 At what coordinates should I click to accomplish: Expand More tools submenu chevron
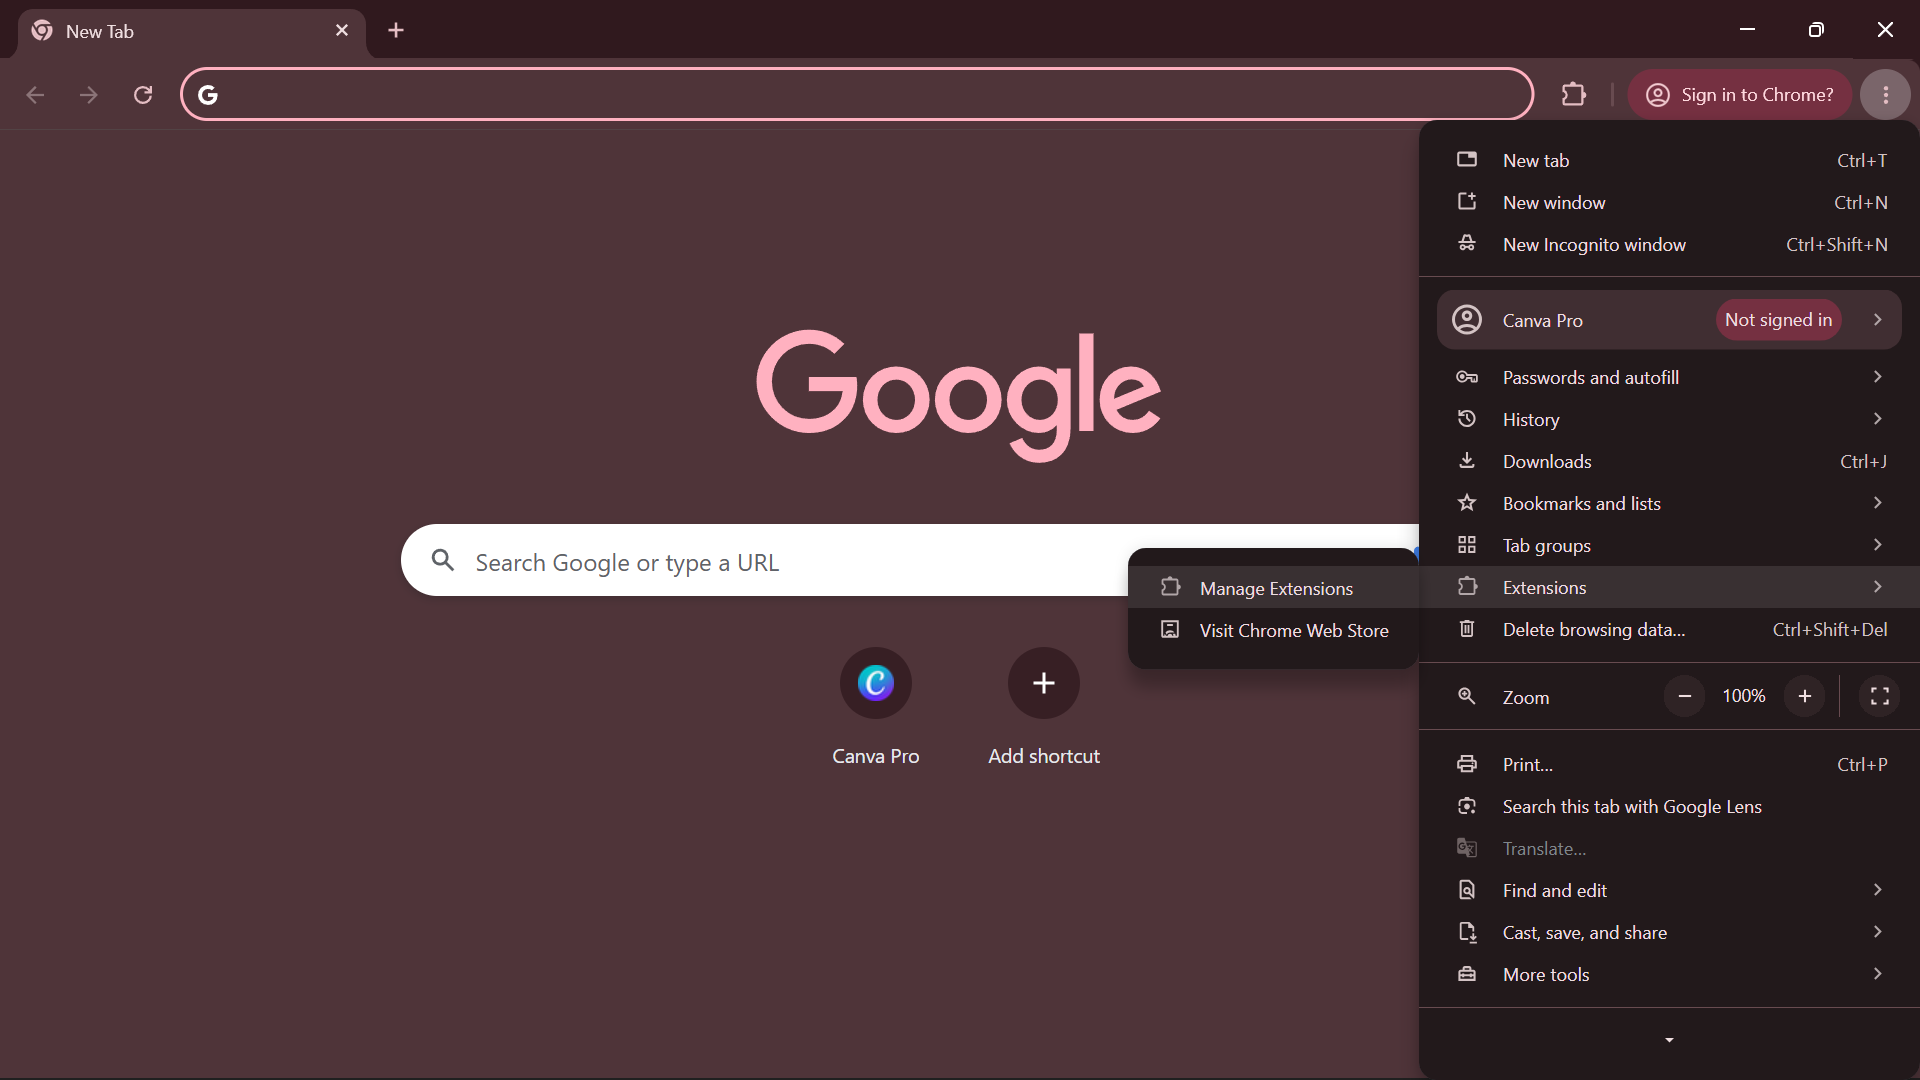click(1877, 974)
